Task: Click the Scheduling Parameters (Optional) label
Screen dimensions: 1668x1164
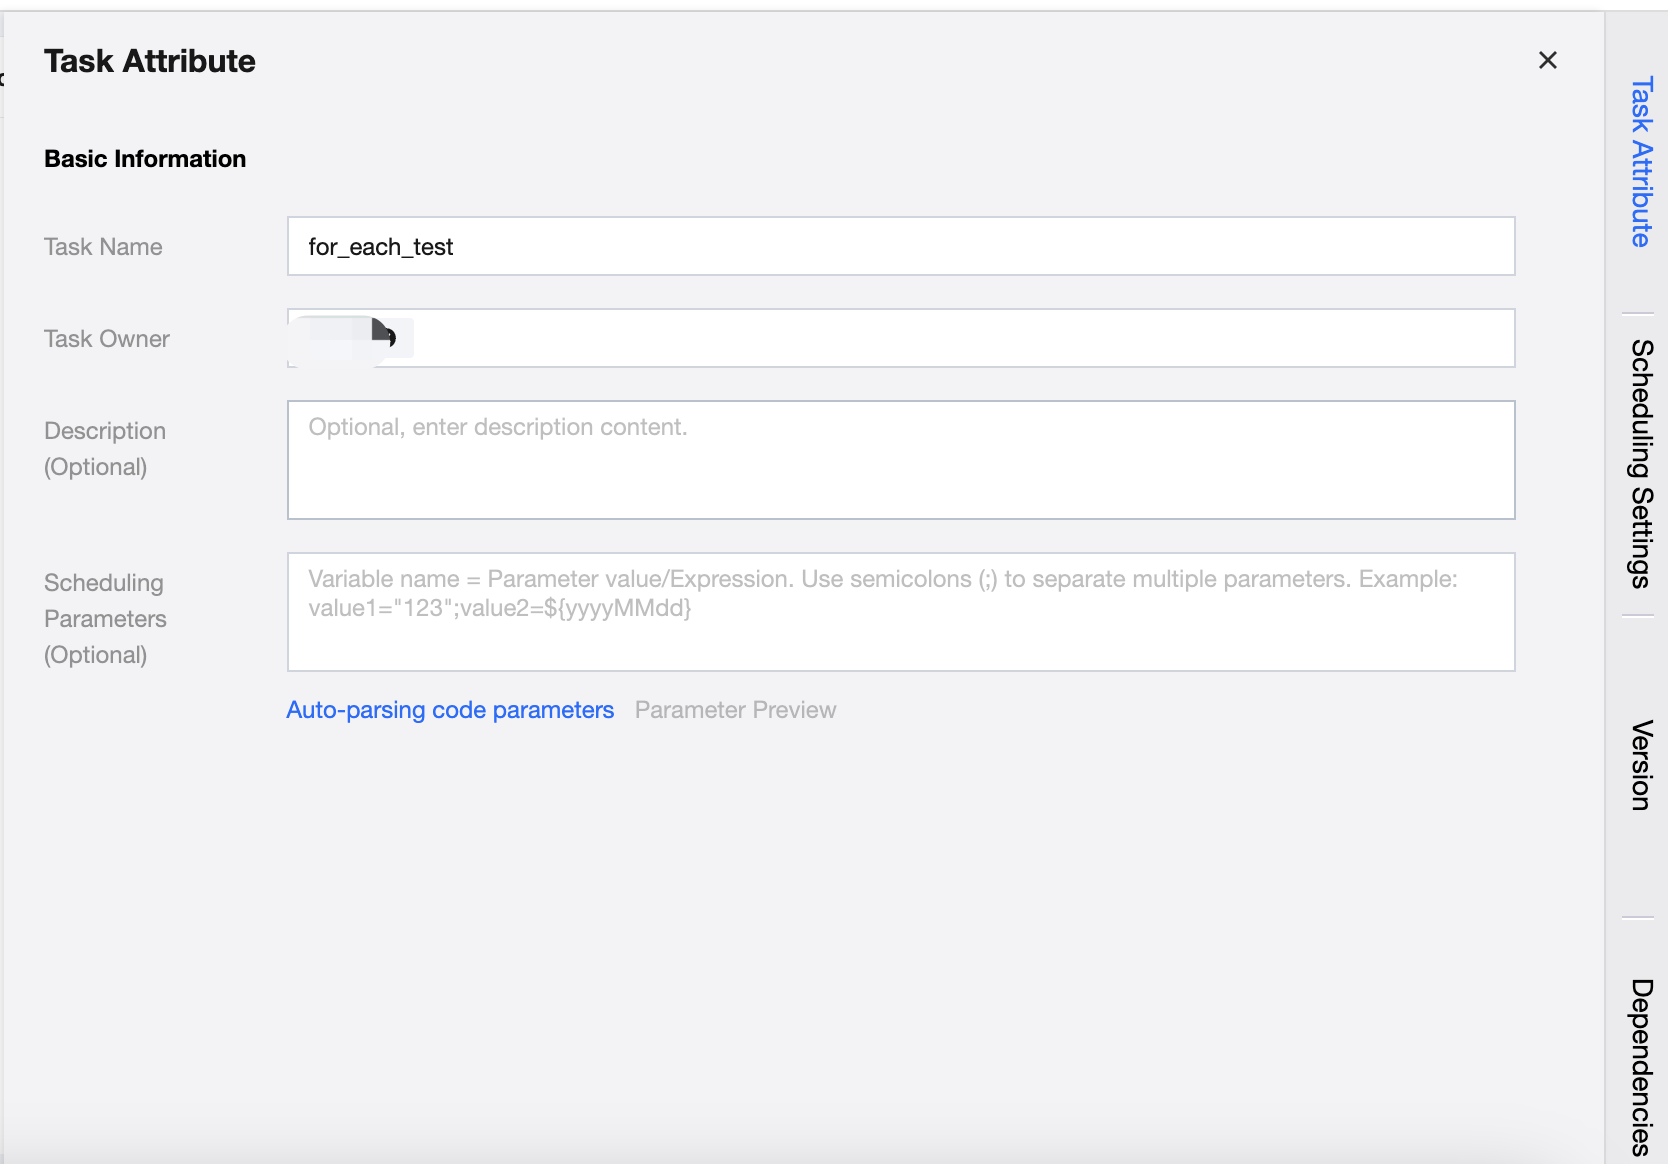Action: (105, 619)
